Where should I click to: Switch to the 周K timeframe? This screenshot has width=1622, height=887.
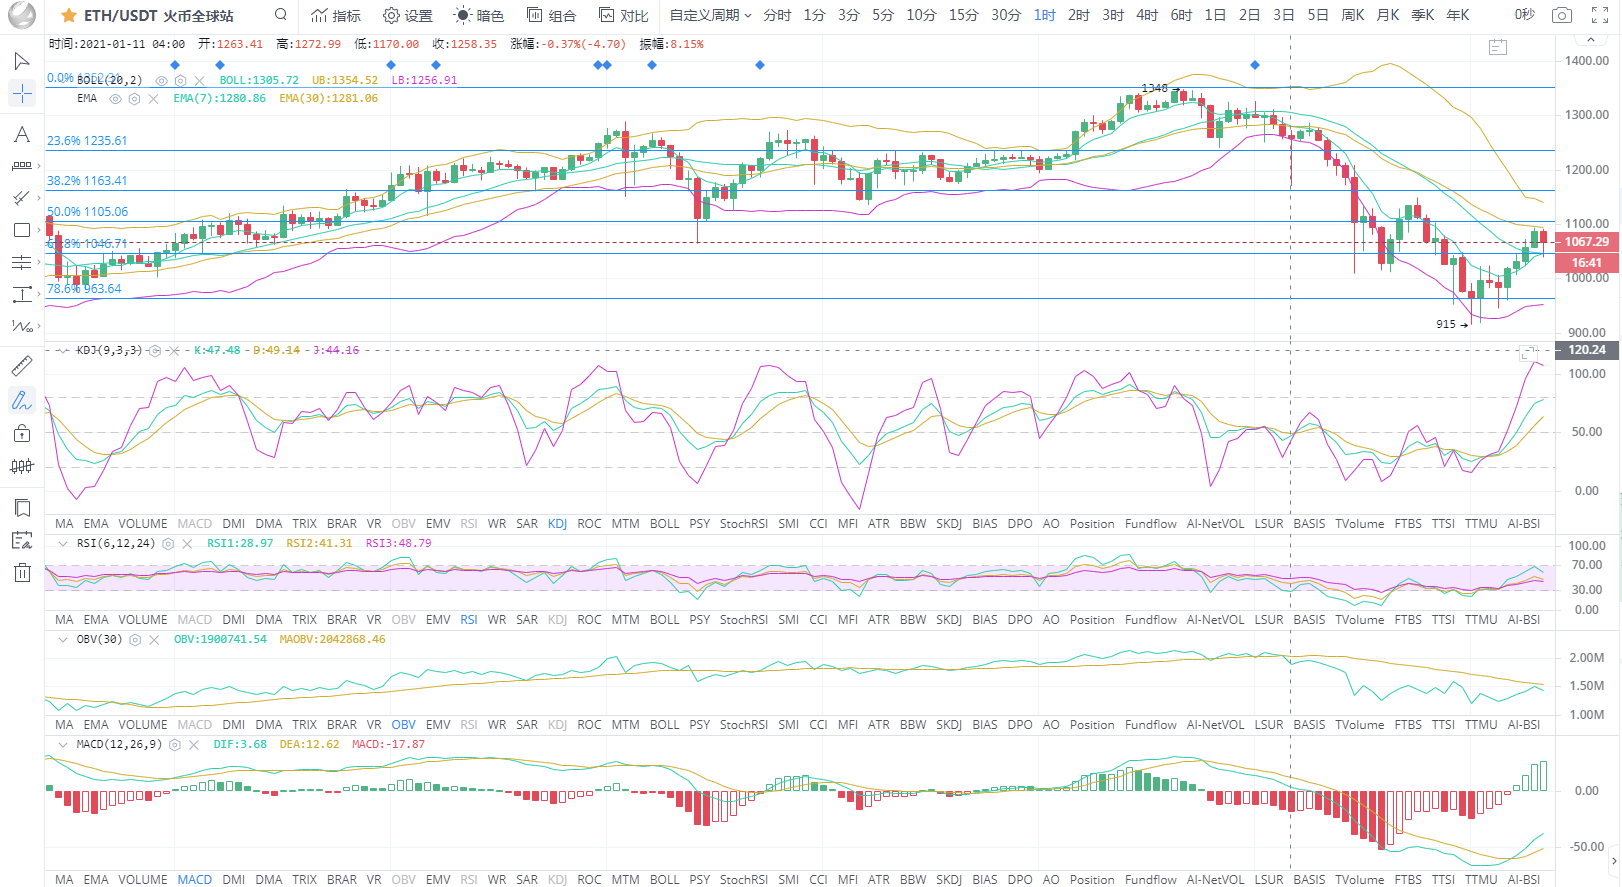[x=1353, y=16]
